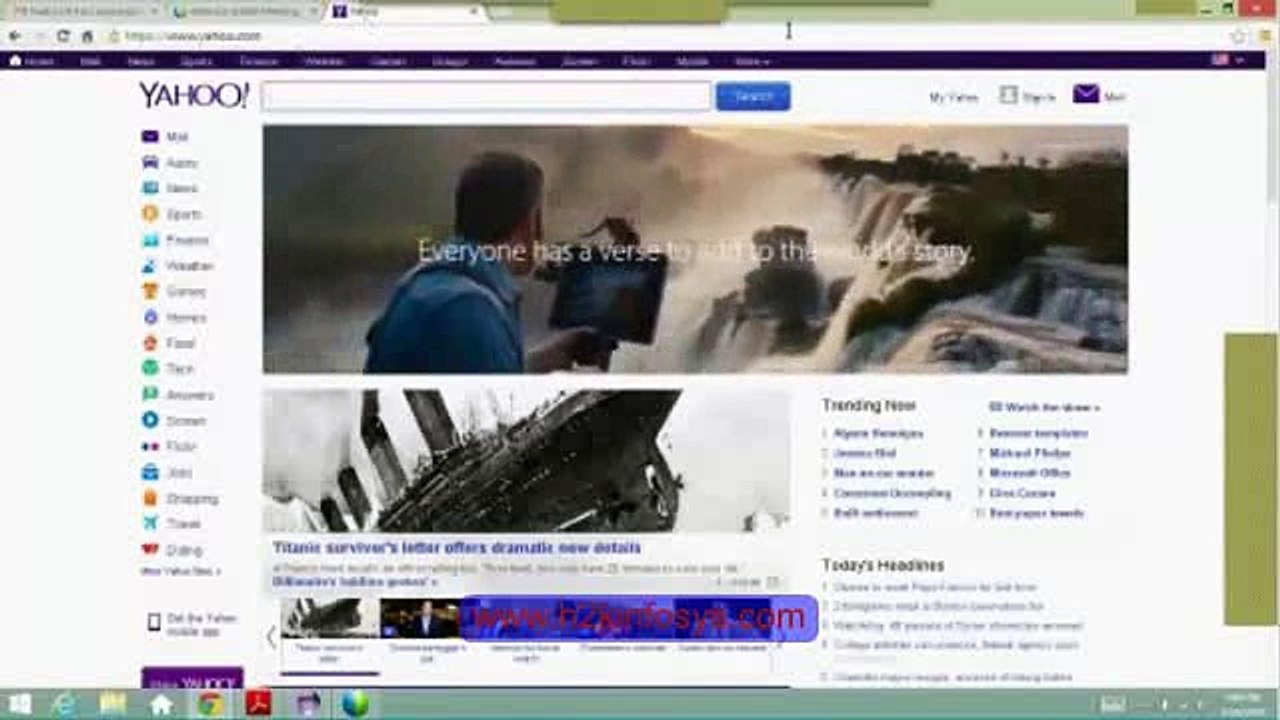Open Best paper towels trending link
1280x720 pixels.
[1036, 513]
